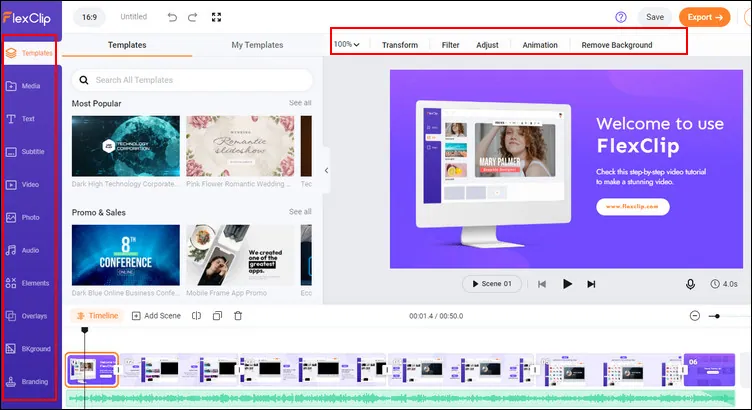Record voiceover with the microphone icon
Image resolution: width=752 pixels, height=410 pixels.
click(x=690, y=284)
